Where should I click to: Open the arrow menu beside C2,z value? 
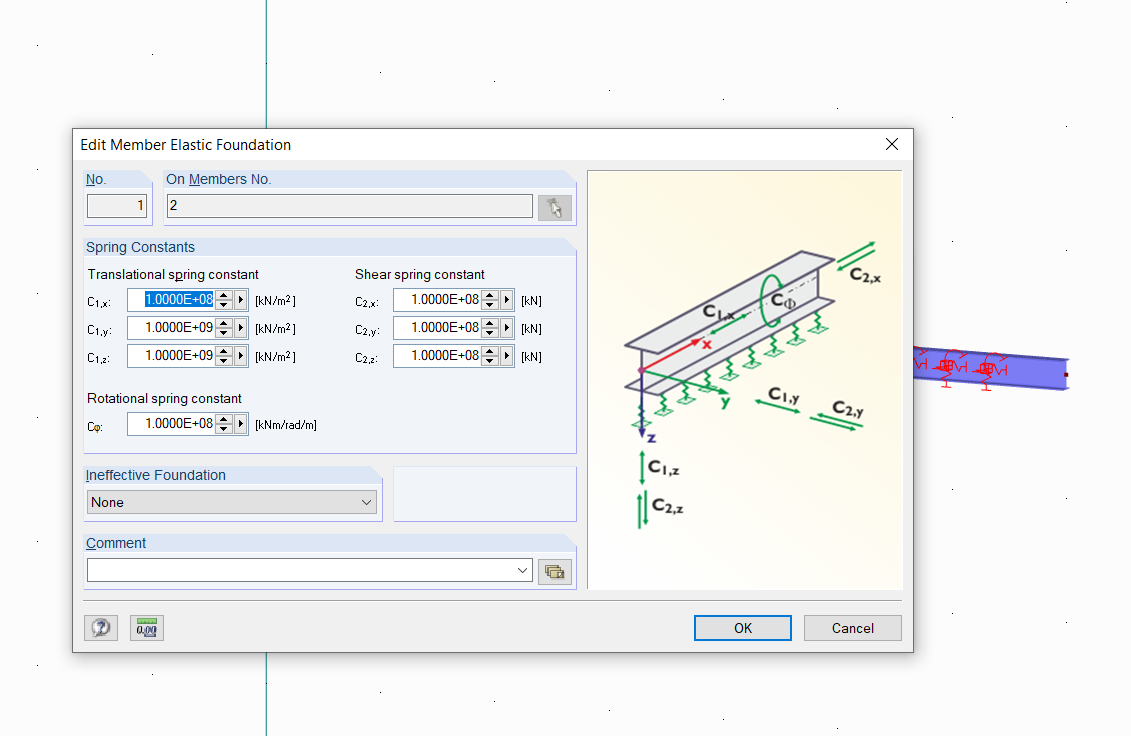click(507, 356)
